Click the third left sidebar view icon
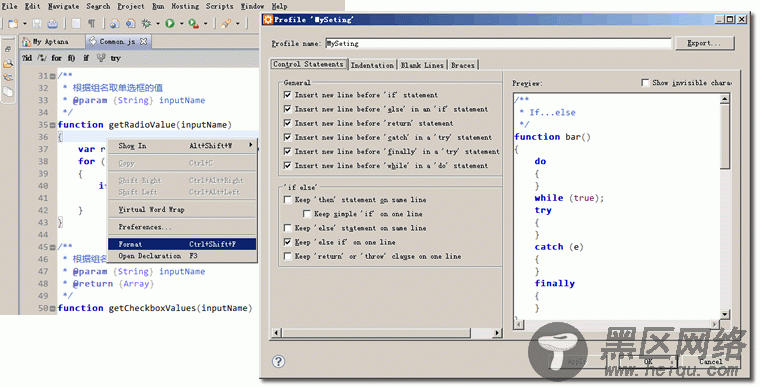The image size is (760, 387). point(8,78)
